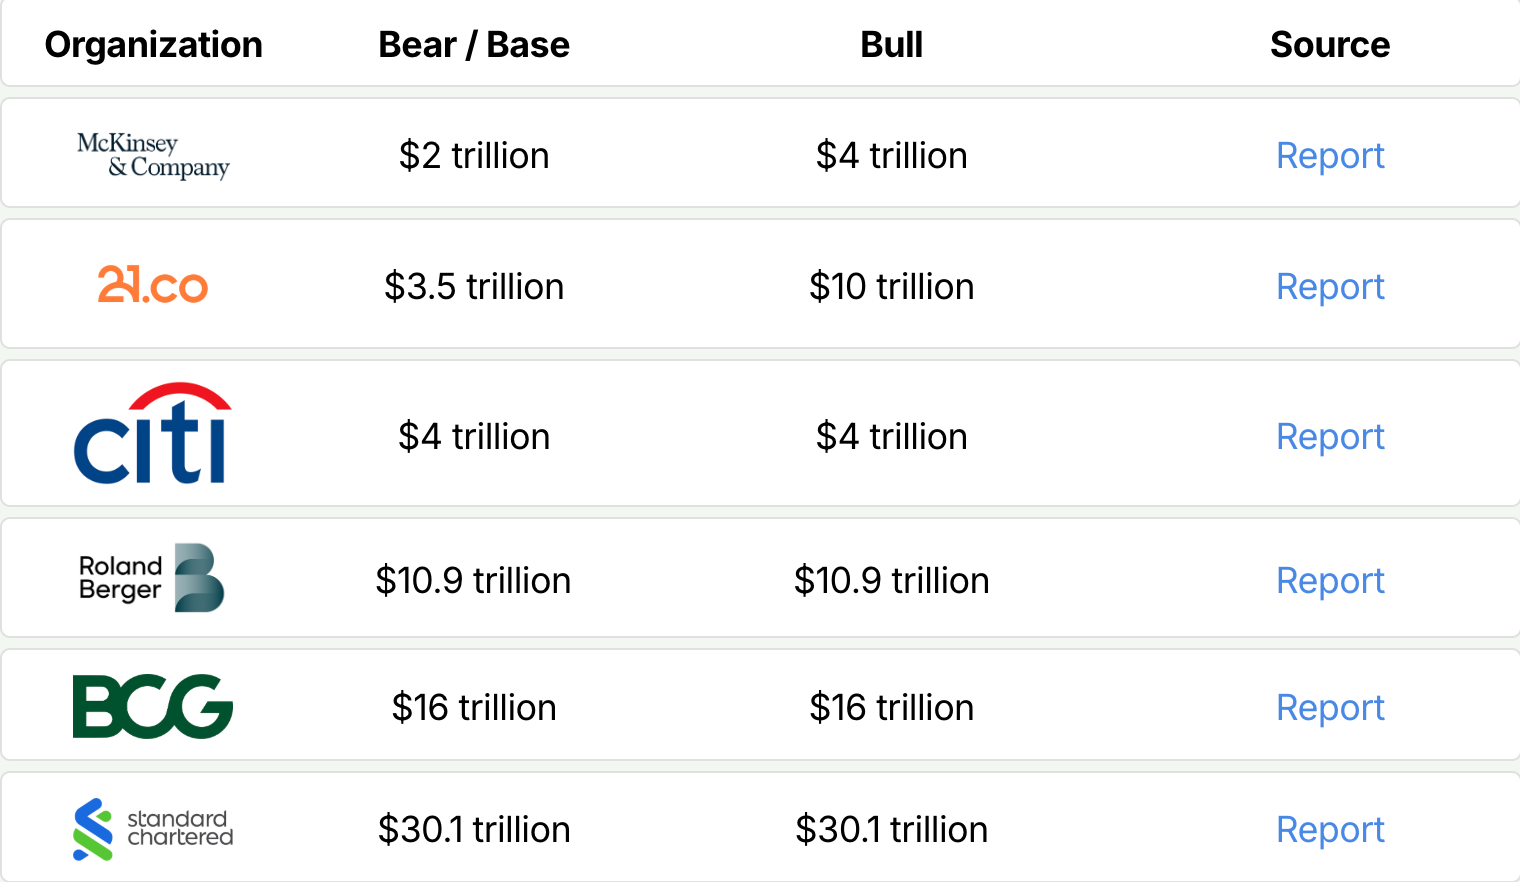
Task: Open the McKinsey Report link
Action: 1330,156
